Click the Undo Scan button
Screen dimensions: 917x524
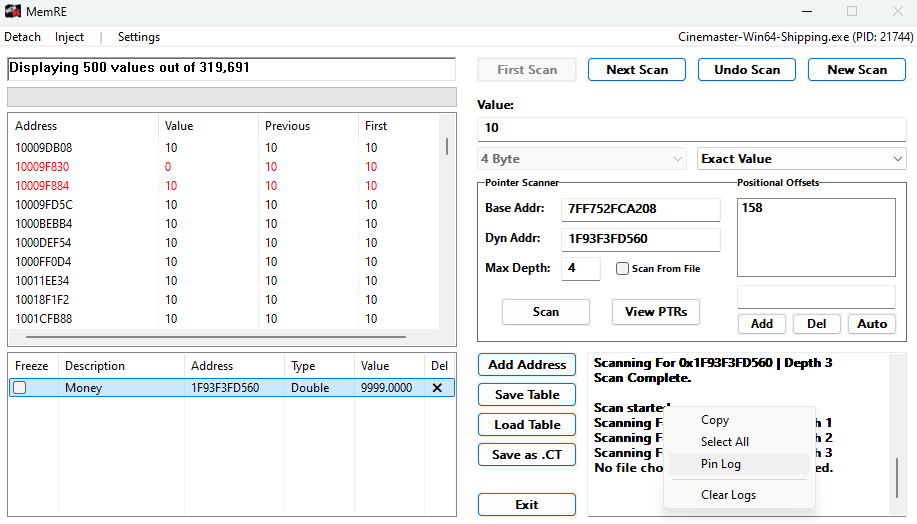click(747, 70)
